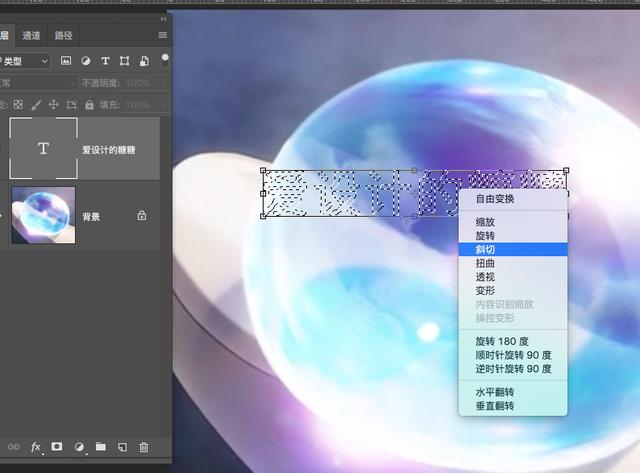This screenshot has height=473, width=640.
Task: Choose 扭曲 in context menu
Action: pyautogui.click(x=513, y=263)
